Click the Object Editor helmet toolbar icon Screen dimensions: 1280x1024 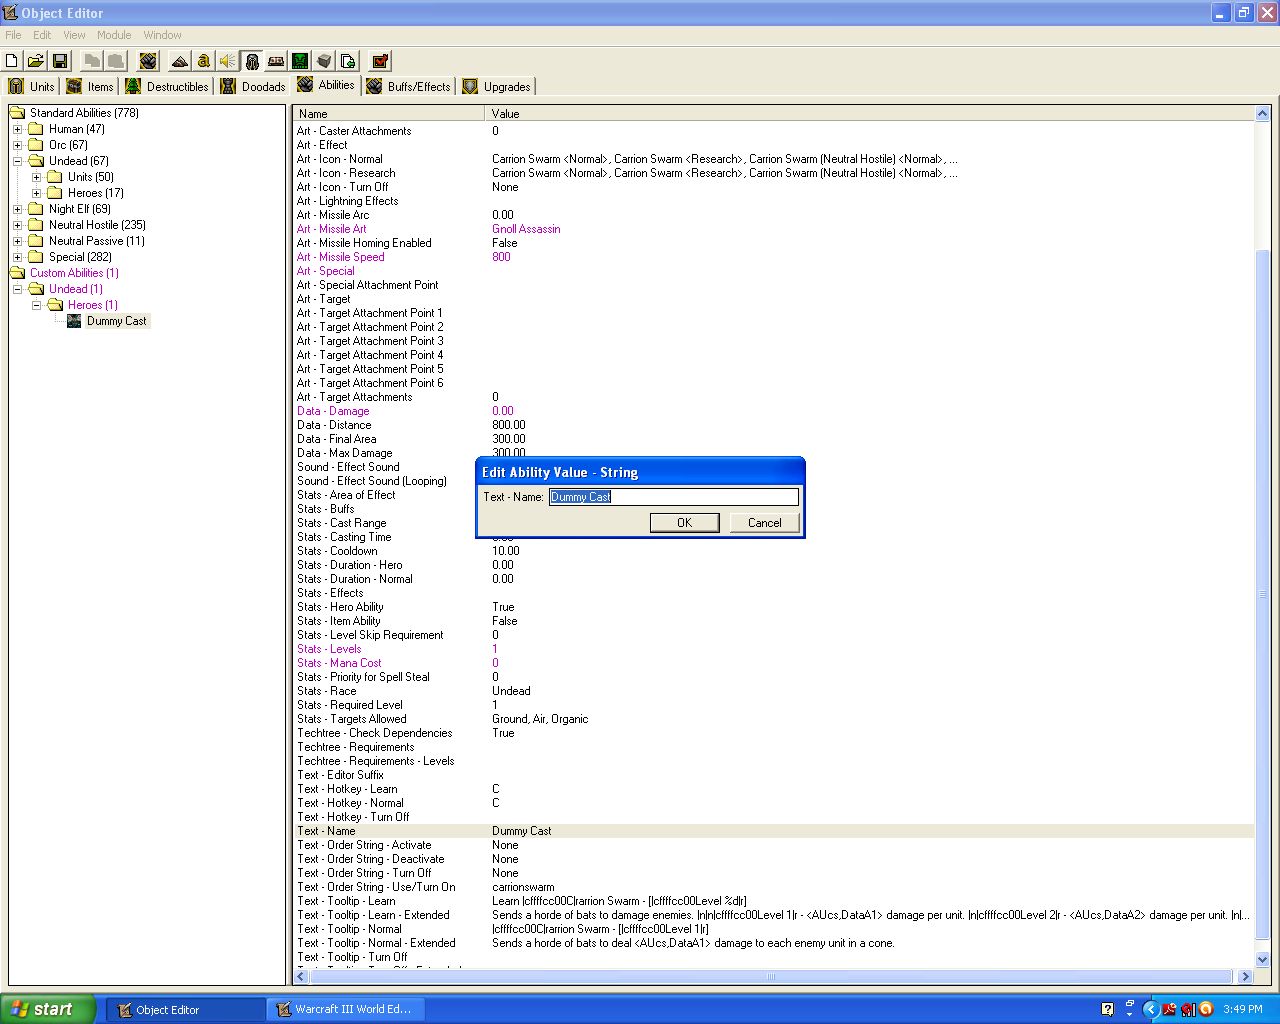[252, 61]
